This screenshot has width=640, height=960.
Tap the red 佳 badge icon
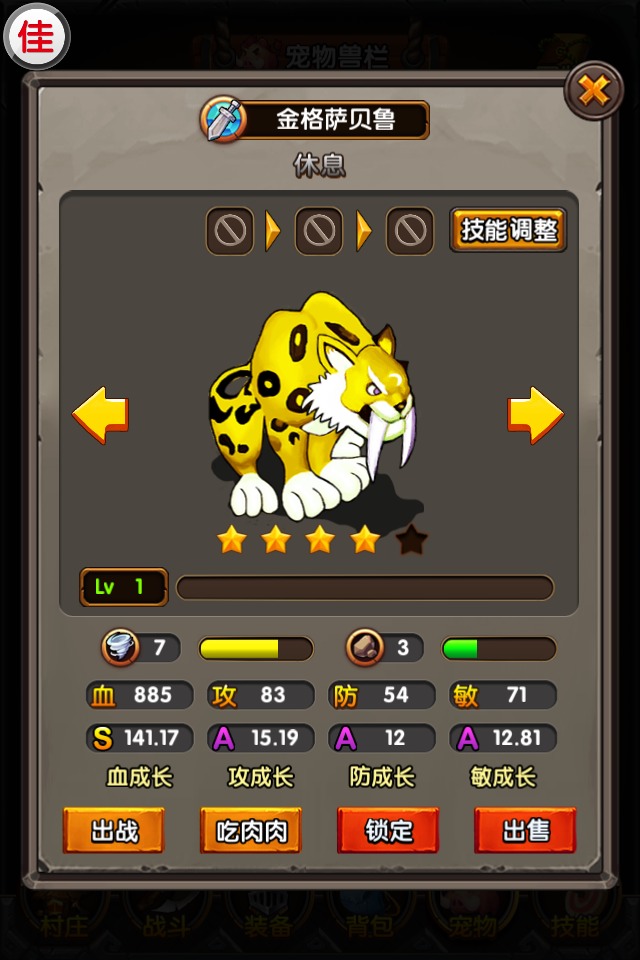click(37, 37)
